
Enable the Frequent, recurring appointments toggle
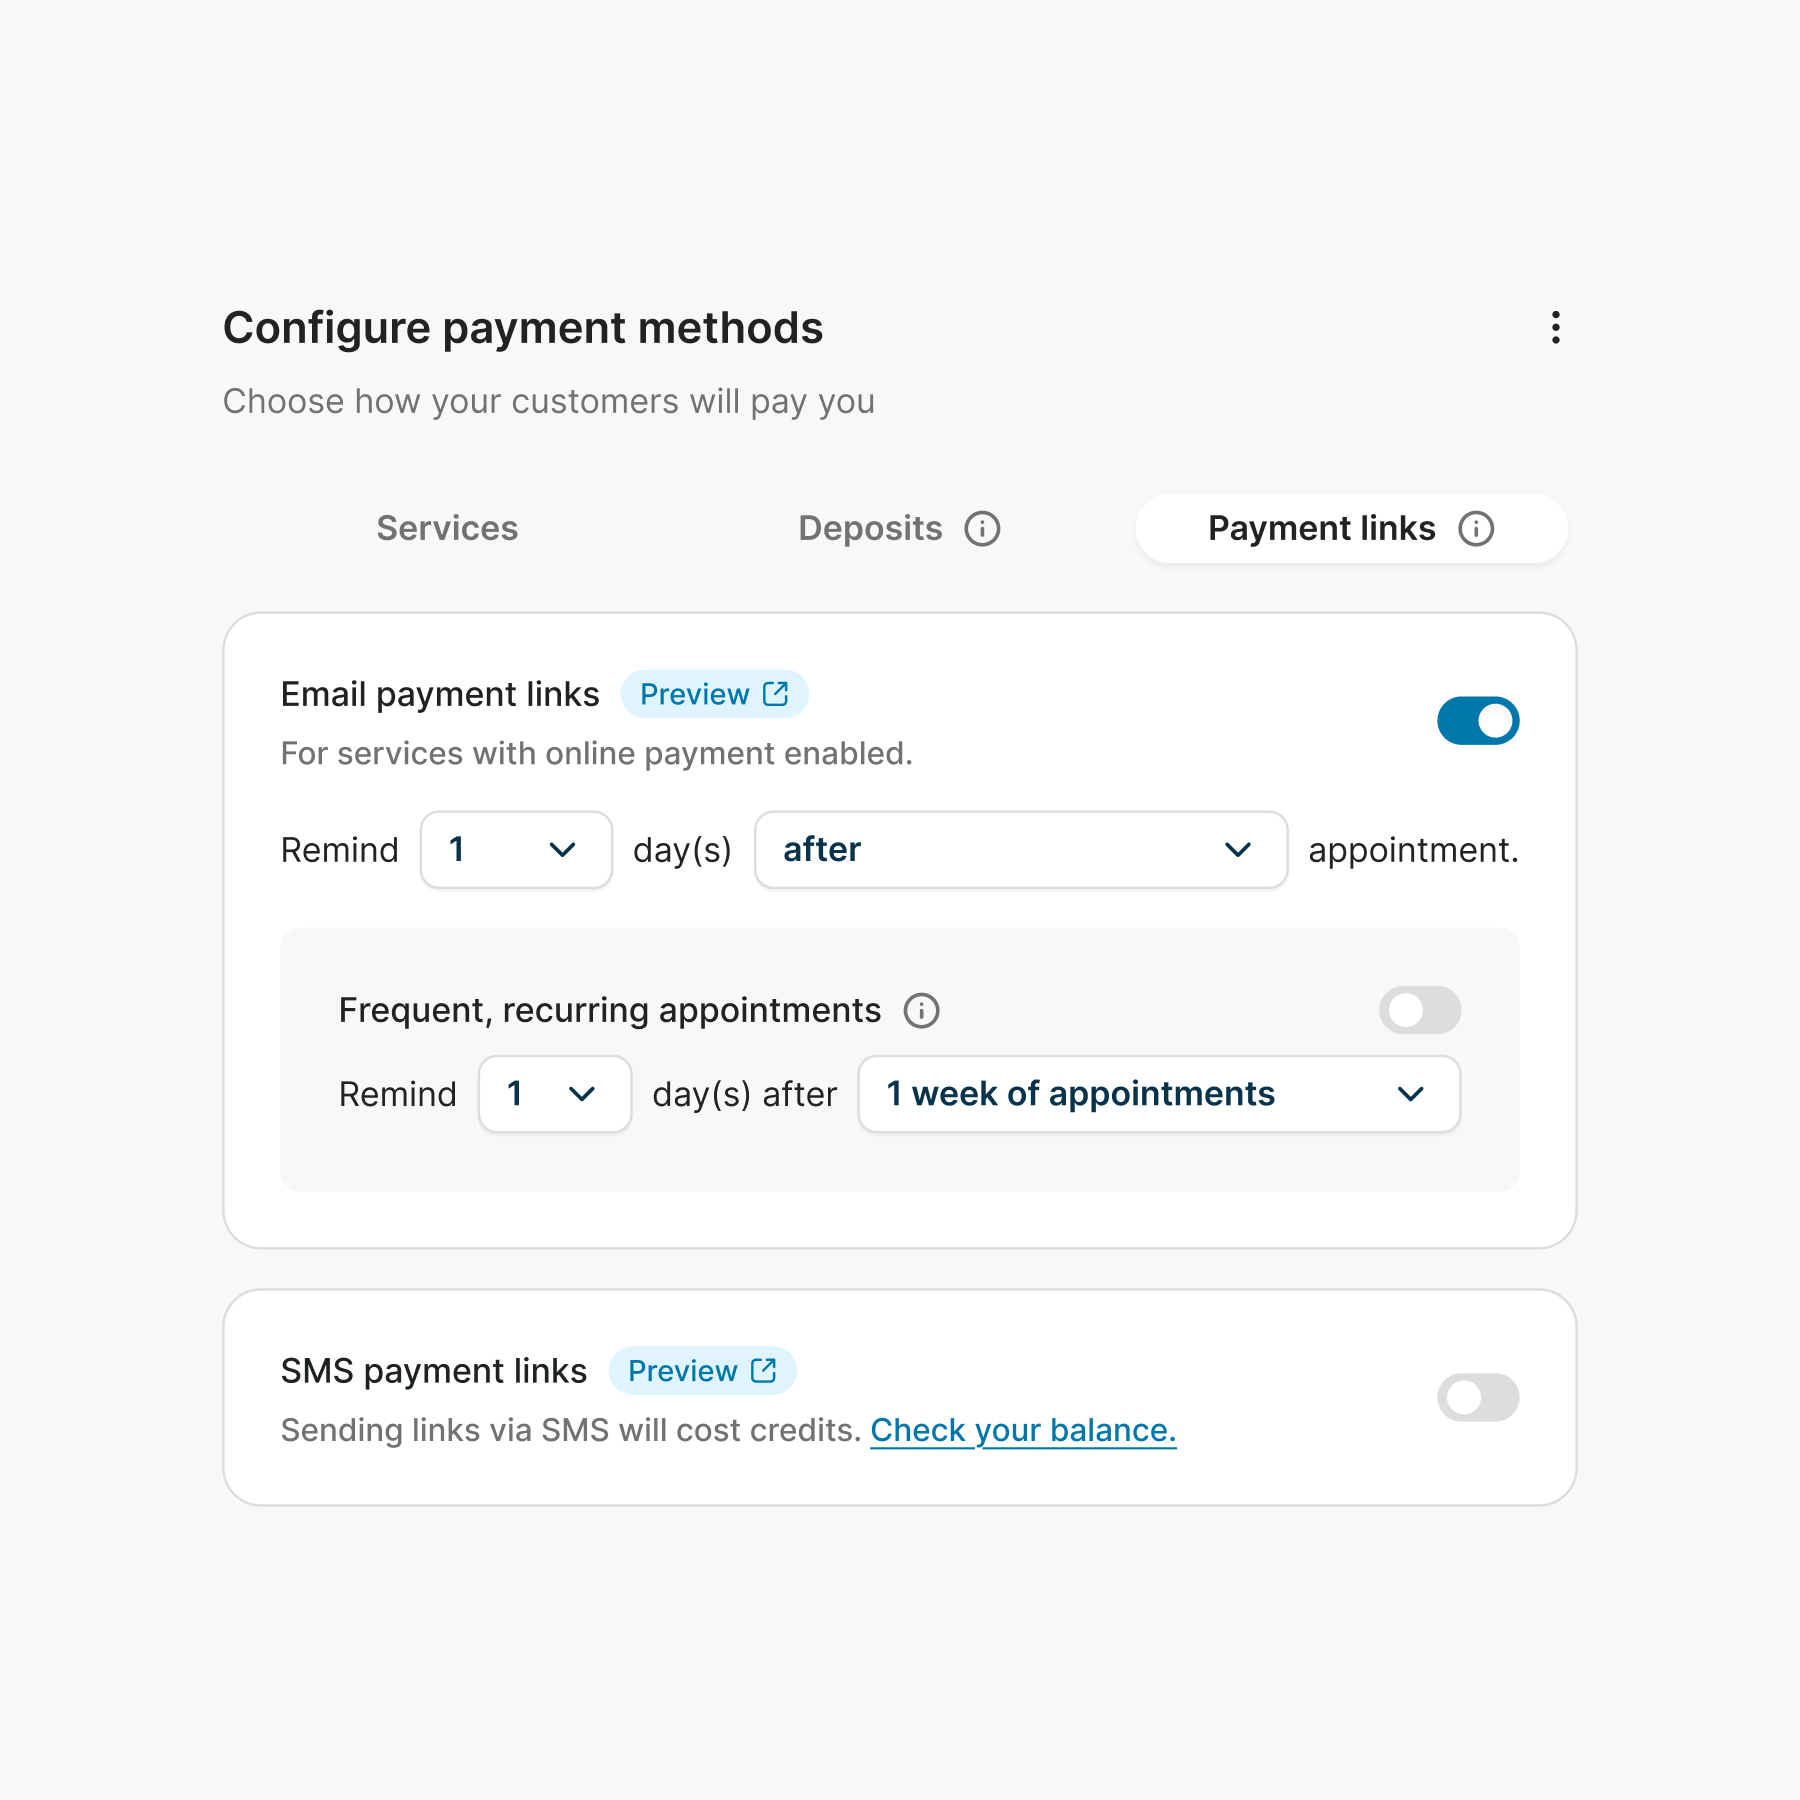1419,1010
